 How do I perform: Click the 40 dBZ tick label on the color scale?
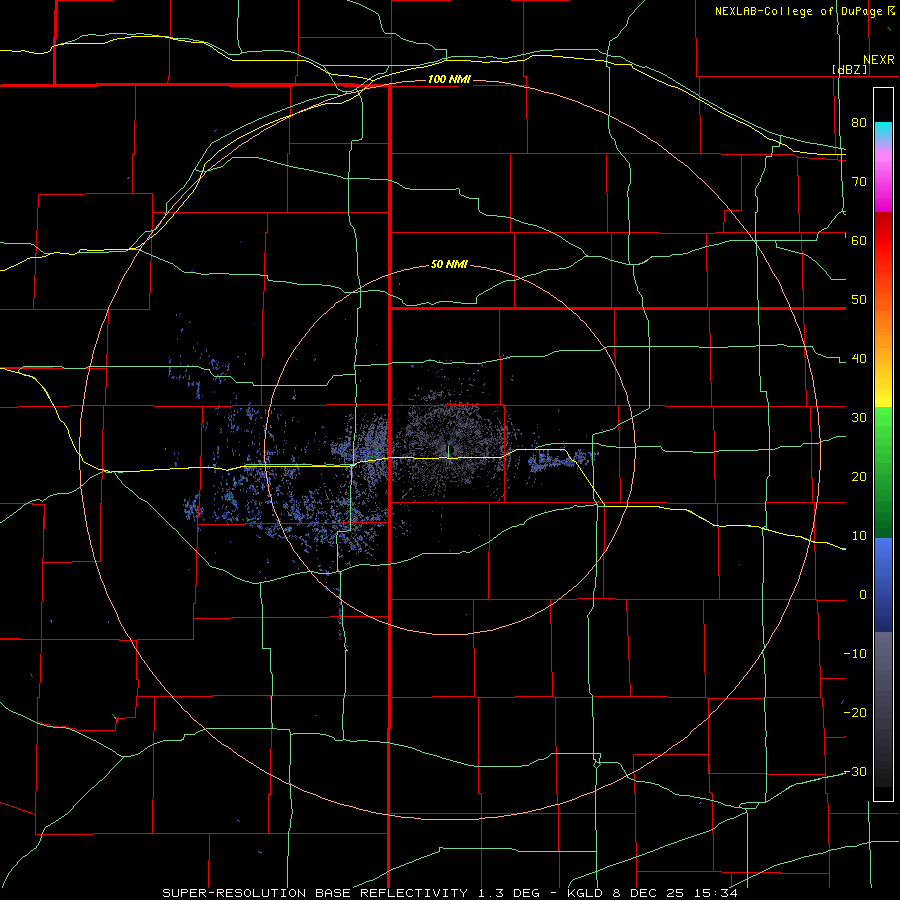pos(859,359)
